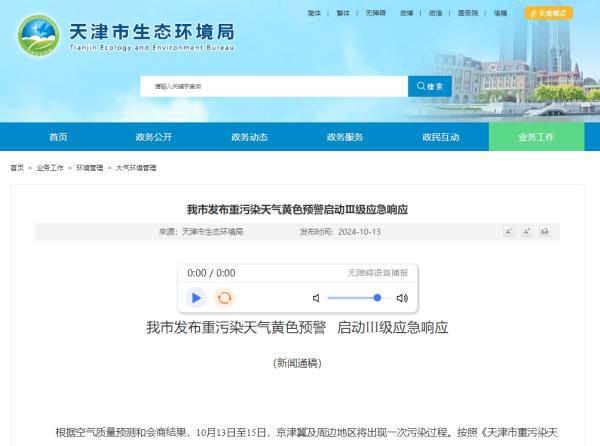600x446 pixels.
Task: Click the low volume speaker icon
Action: (x=316, y=298)
